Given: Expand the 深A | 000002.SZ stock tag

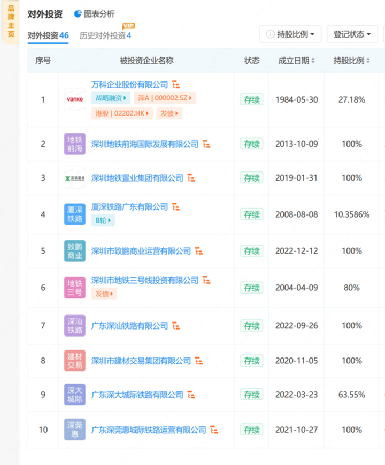Looking at the screenshot, I should (165, 98).
